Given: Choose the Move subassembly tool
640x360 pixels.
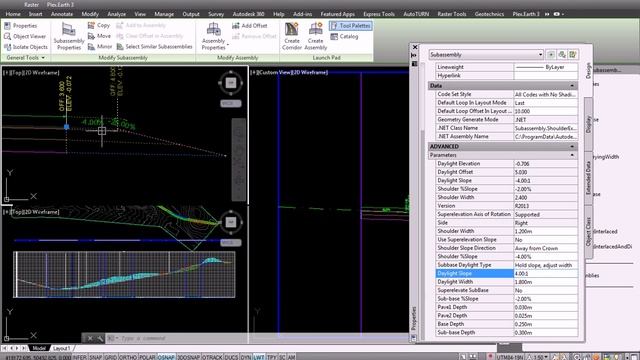Looking at the screenshot, I should point(99,36).
